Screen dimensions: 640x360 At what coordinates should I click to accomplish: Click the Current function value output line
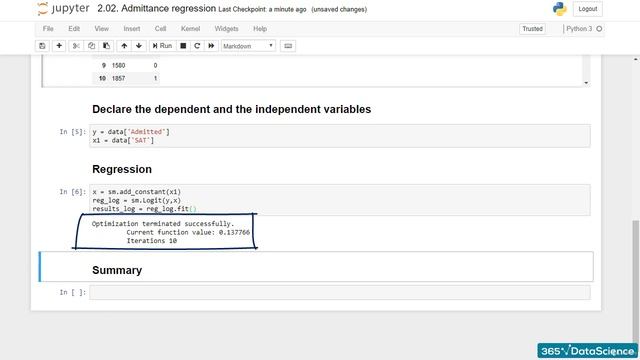point(188,232)
